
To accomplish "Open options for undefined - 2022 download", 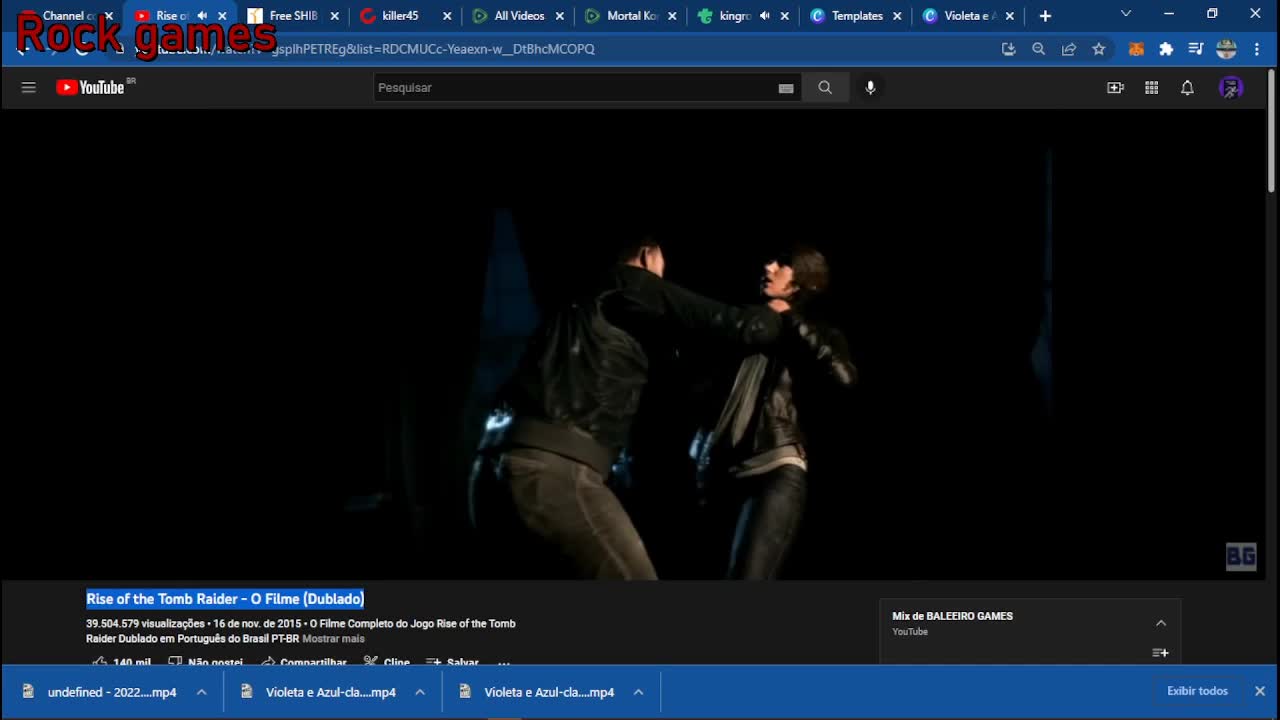I will pyautogui.click(x=201, y=692).
